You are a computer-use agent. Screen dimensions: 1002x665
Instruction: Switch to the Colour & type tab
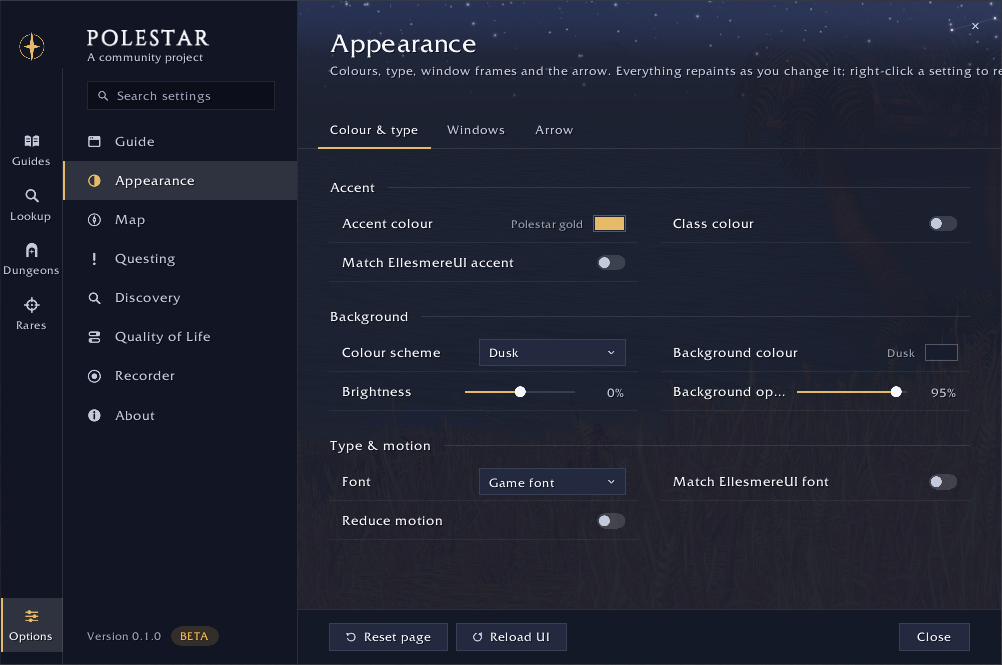coord(374,130)
